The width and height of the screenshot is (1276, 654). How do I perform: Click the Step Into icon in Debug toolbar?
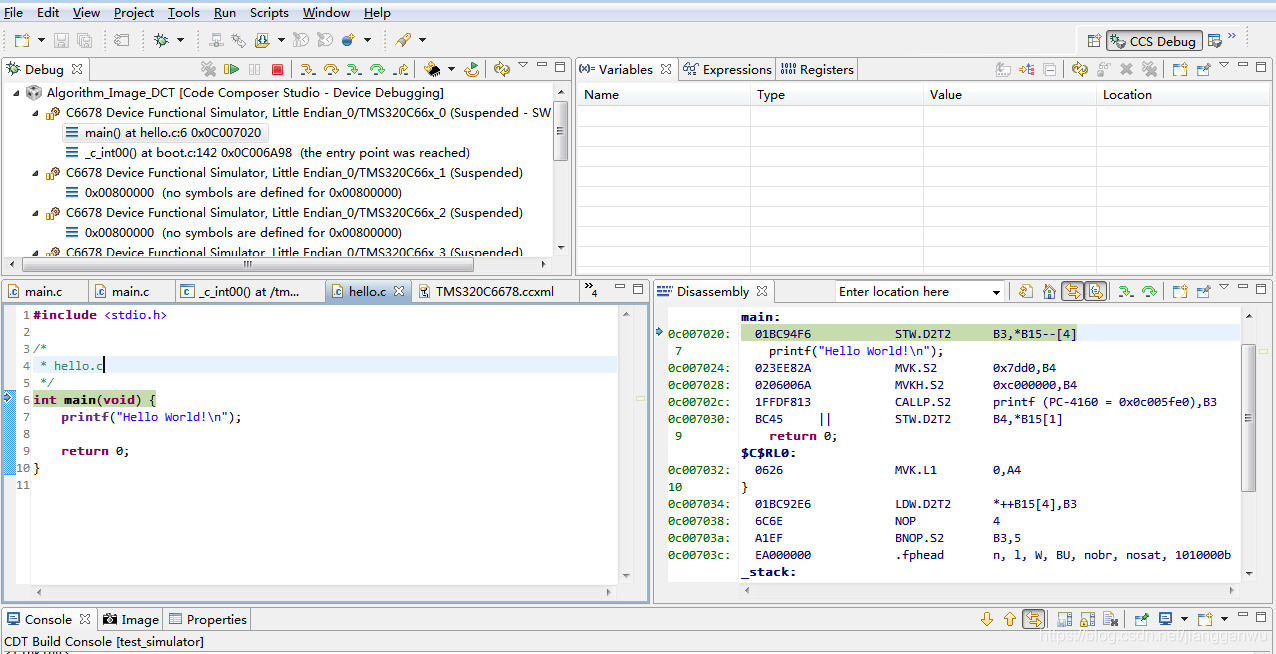[x=308, y=69]
